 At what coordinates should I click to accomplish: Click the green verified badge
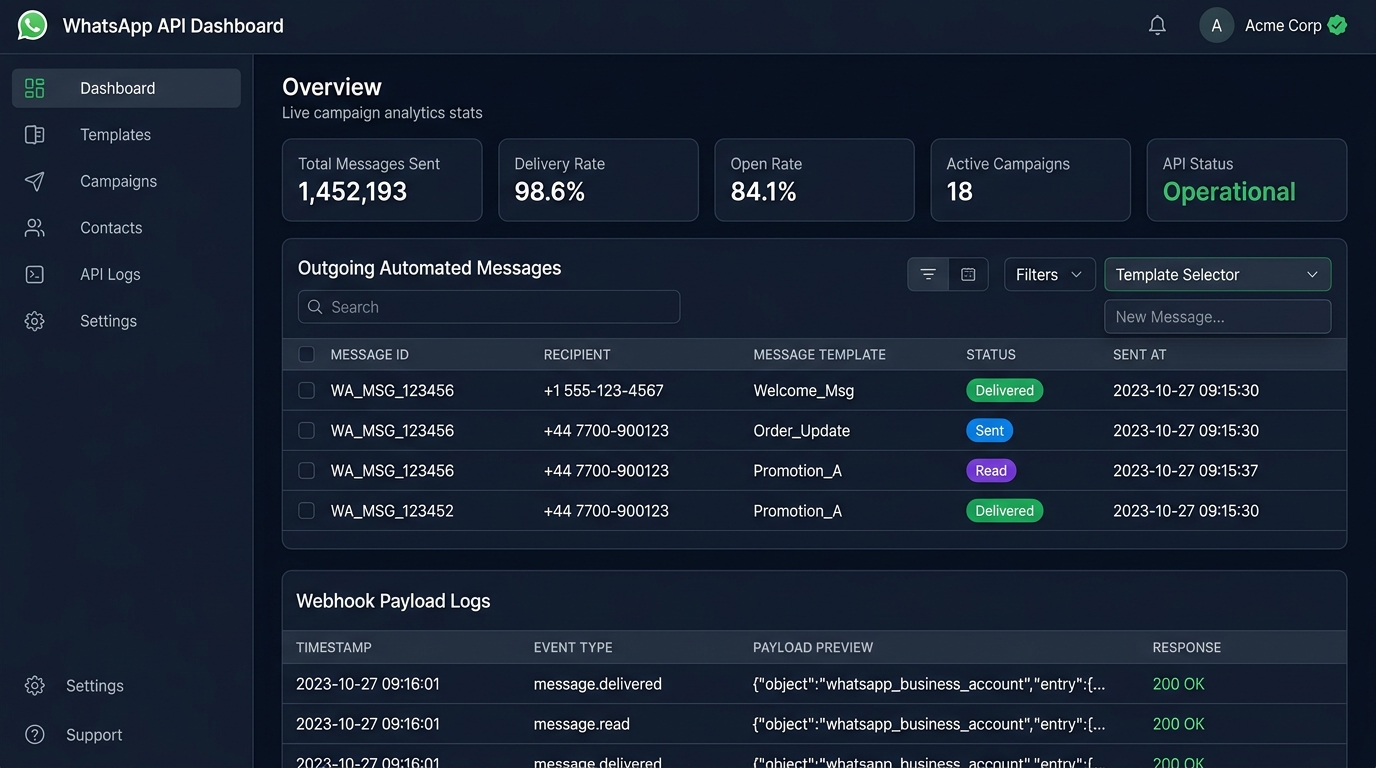tap(1337, 25)
